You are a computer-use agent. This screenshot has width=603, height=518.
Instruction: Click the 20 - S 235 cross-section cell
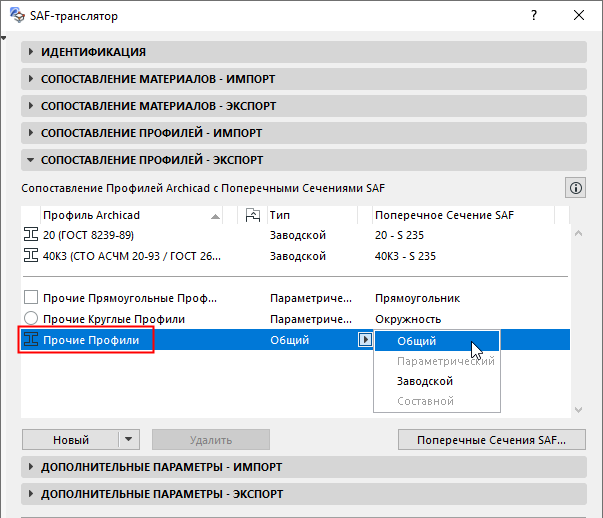399,235
